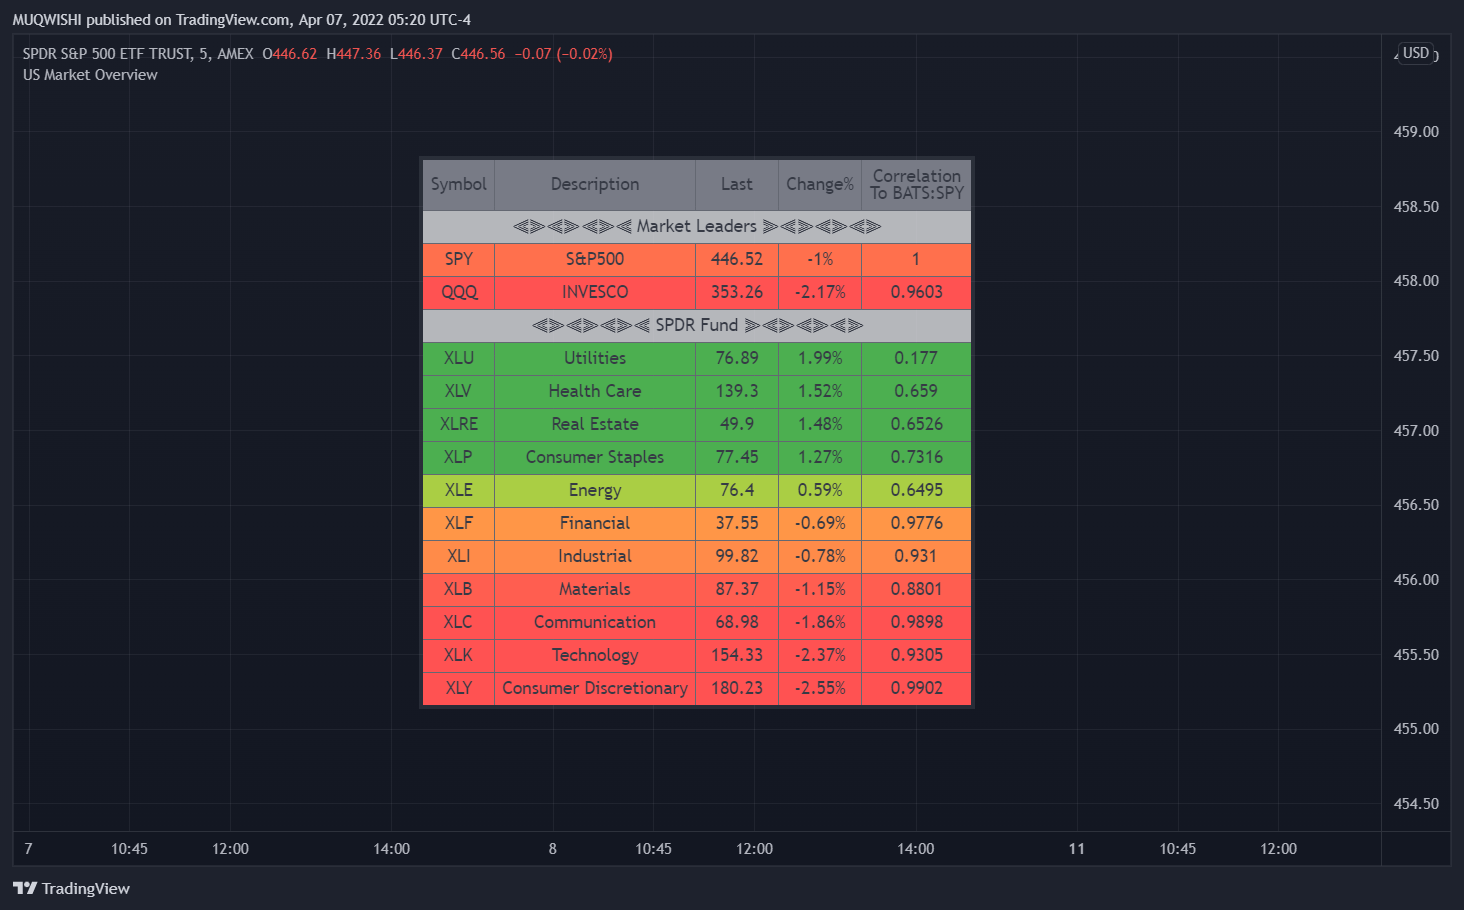Click the Materials description cell
This screenshot has height=910, width=1464.
595,589
